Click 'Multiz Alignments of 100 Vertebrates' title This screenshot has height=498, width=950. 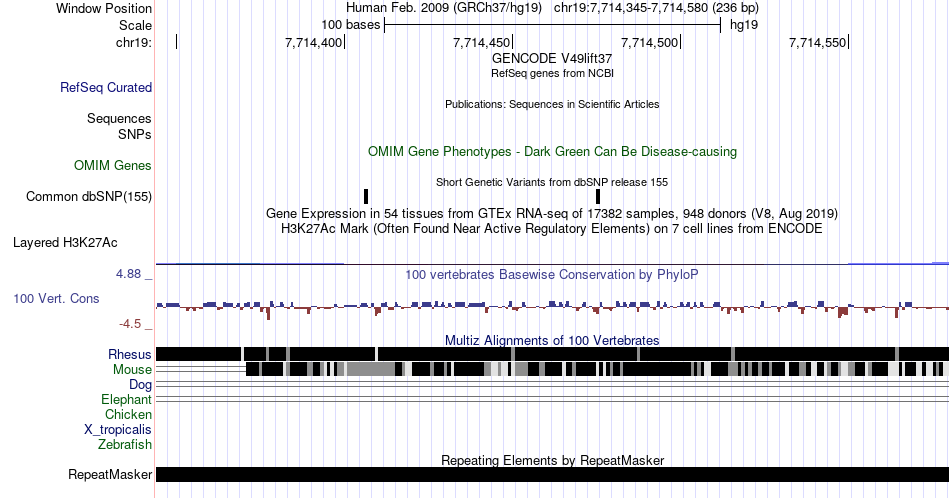(x=552, y=340)
